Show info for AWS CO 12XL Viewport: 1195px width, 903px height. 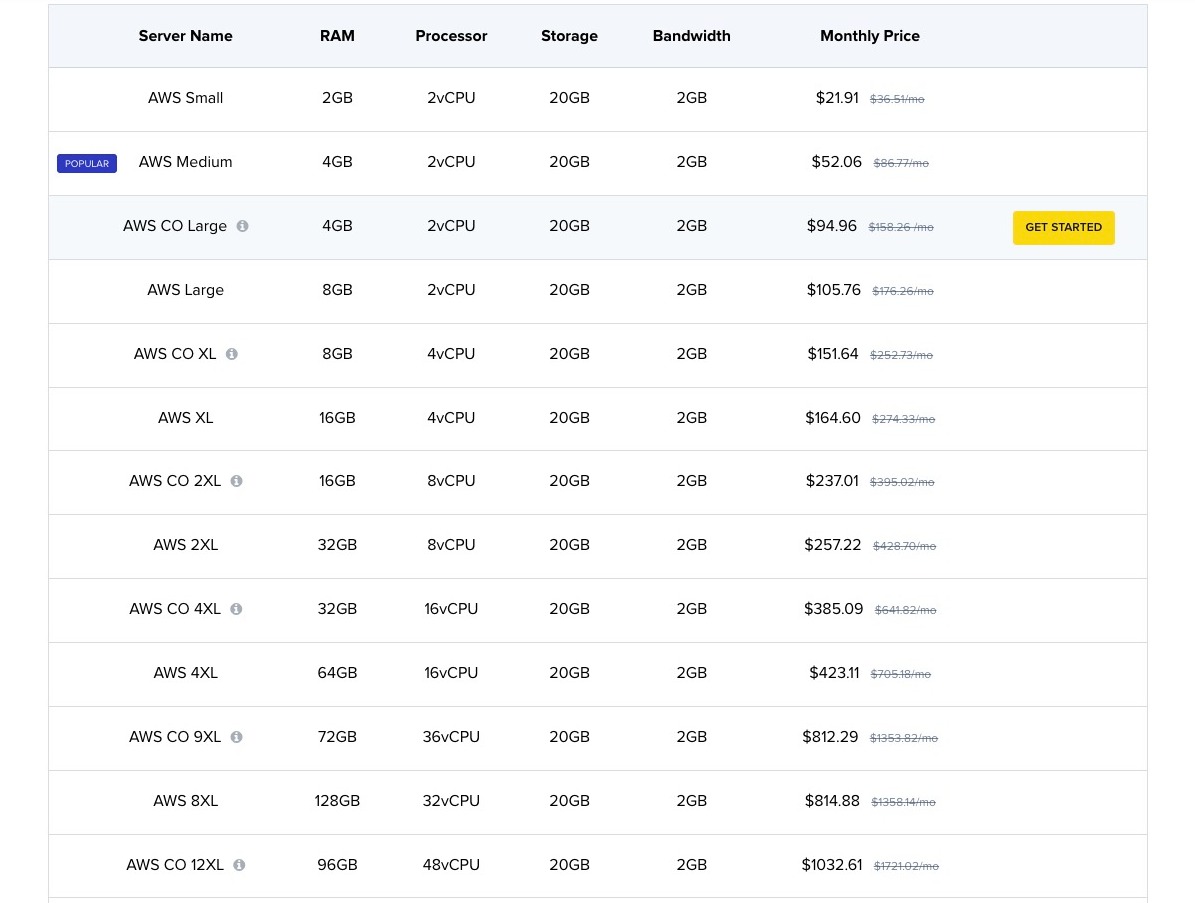click(x=239, y=866)
